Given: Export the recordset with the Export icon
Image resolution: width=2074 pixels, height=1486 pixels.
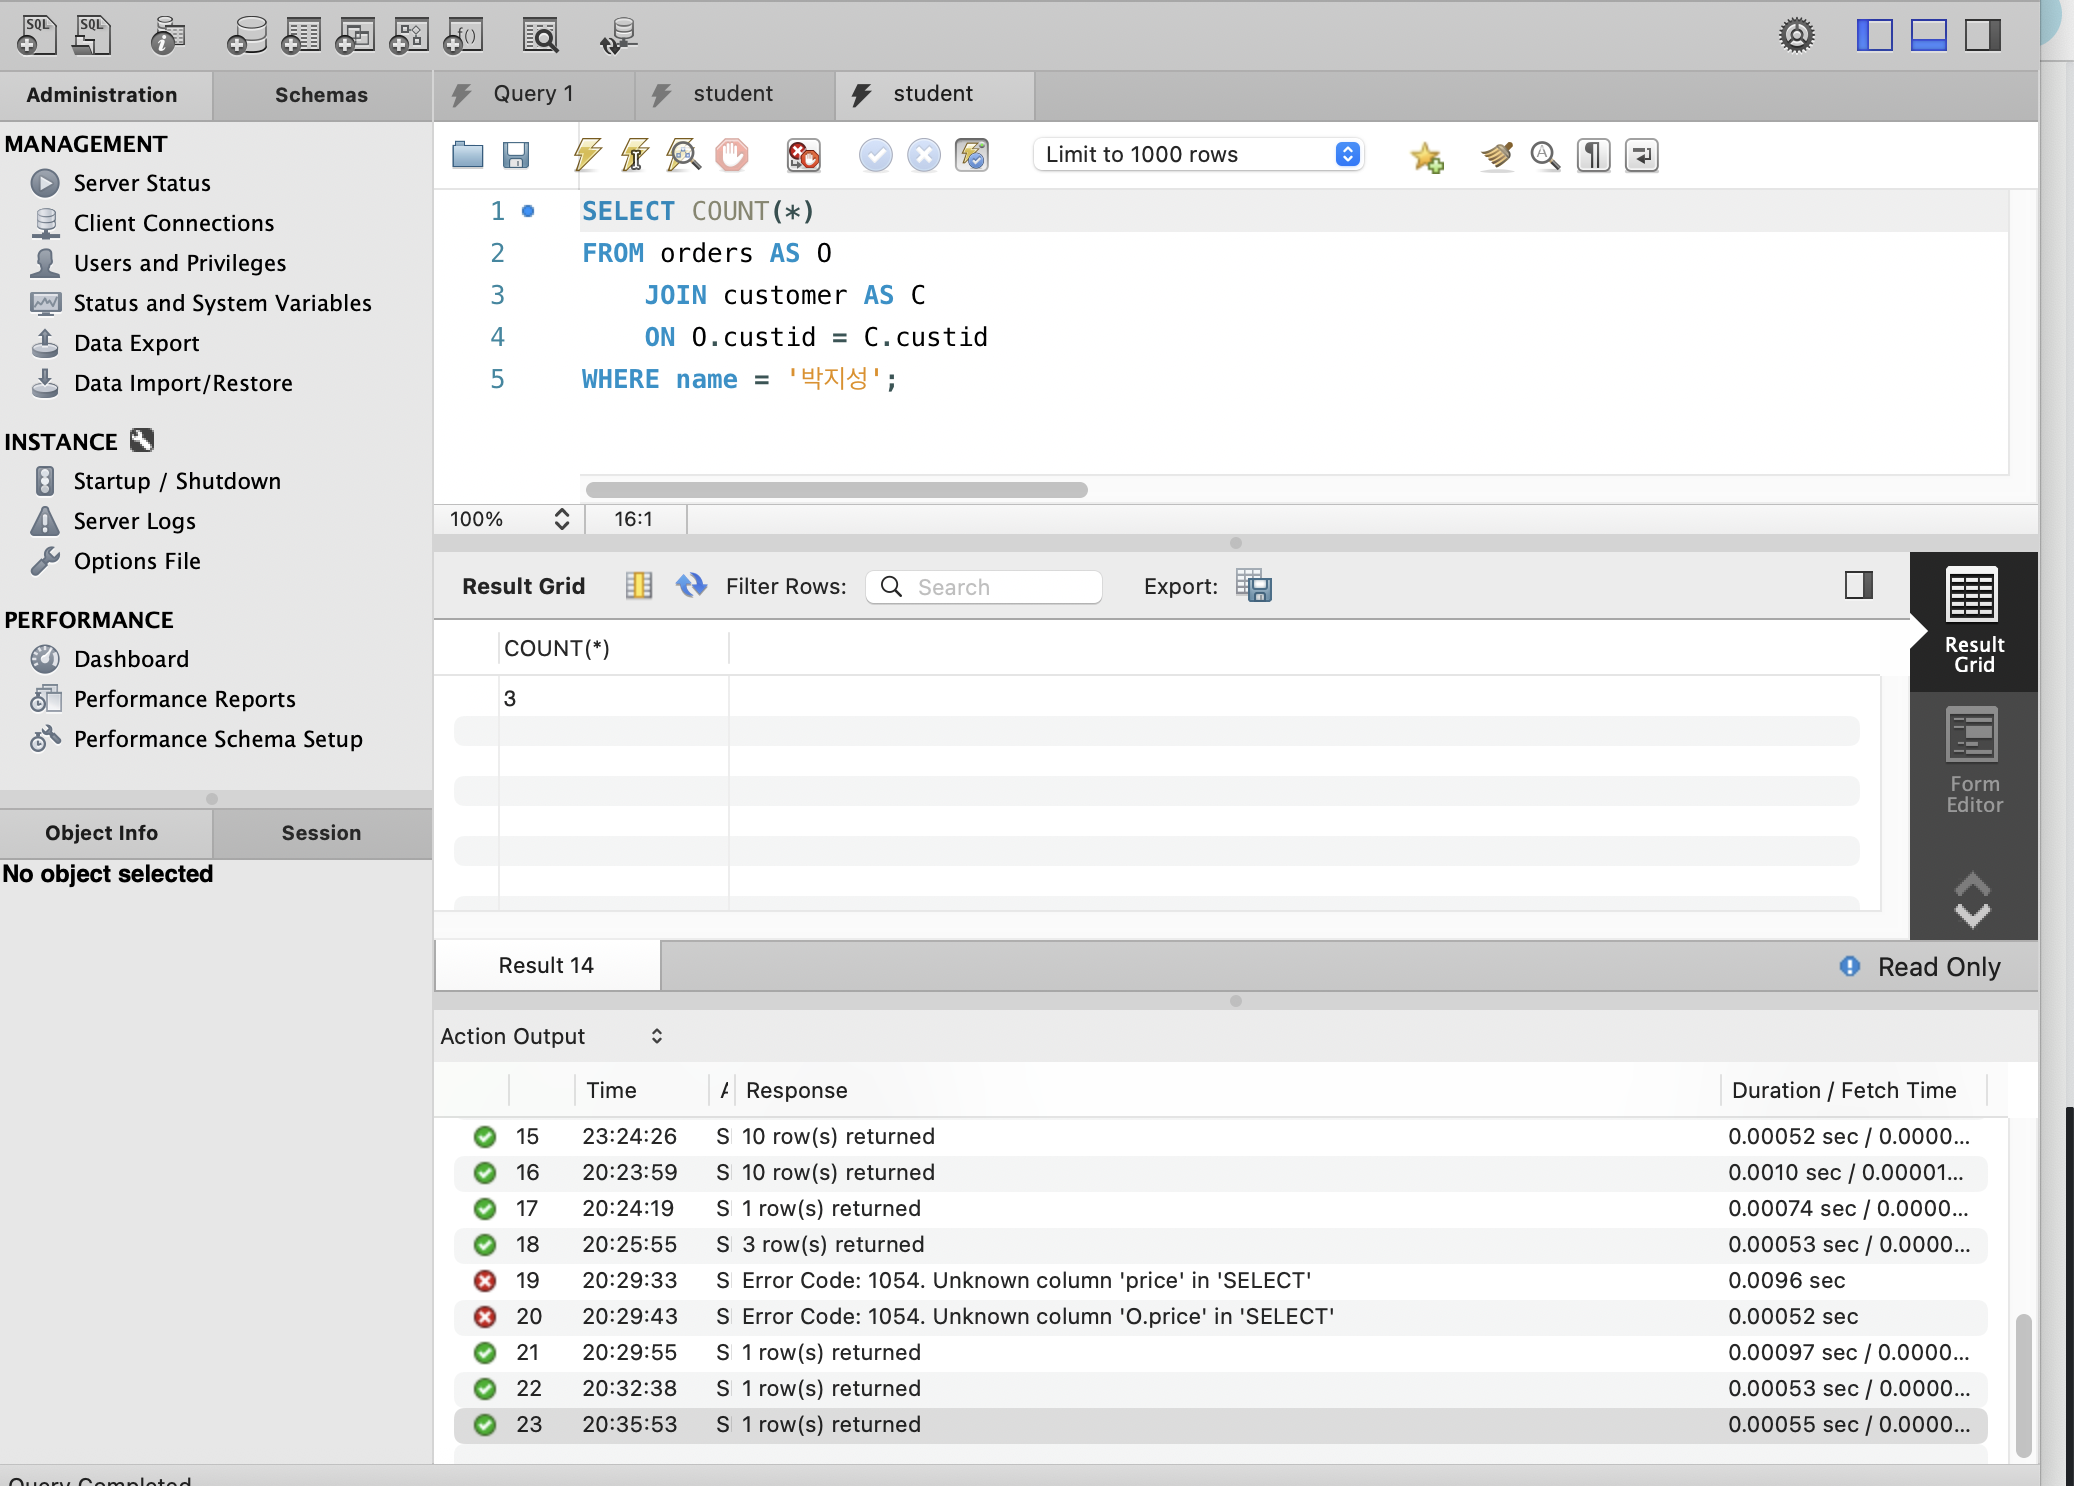Looking at the screenshot, I should point(1253,586).
